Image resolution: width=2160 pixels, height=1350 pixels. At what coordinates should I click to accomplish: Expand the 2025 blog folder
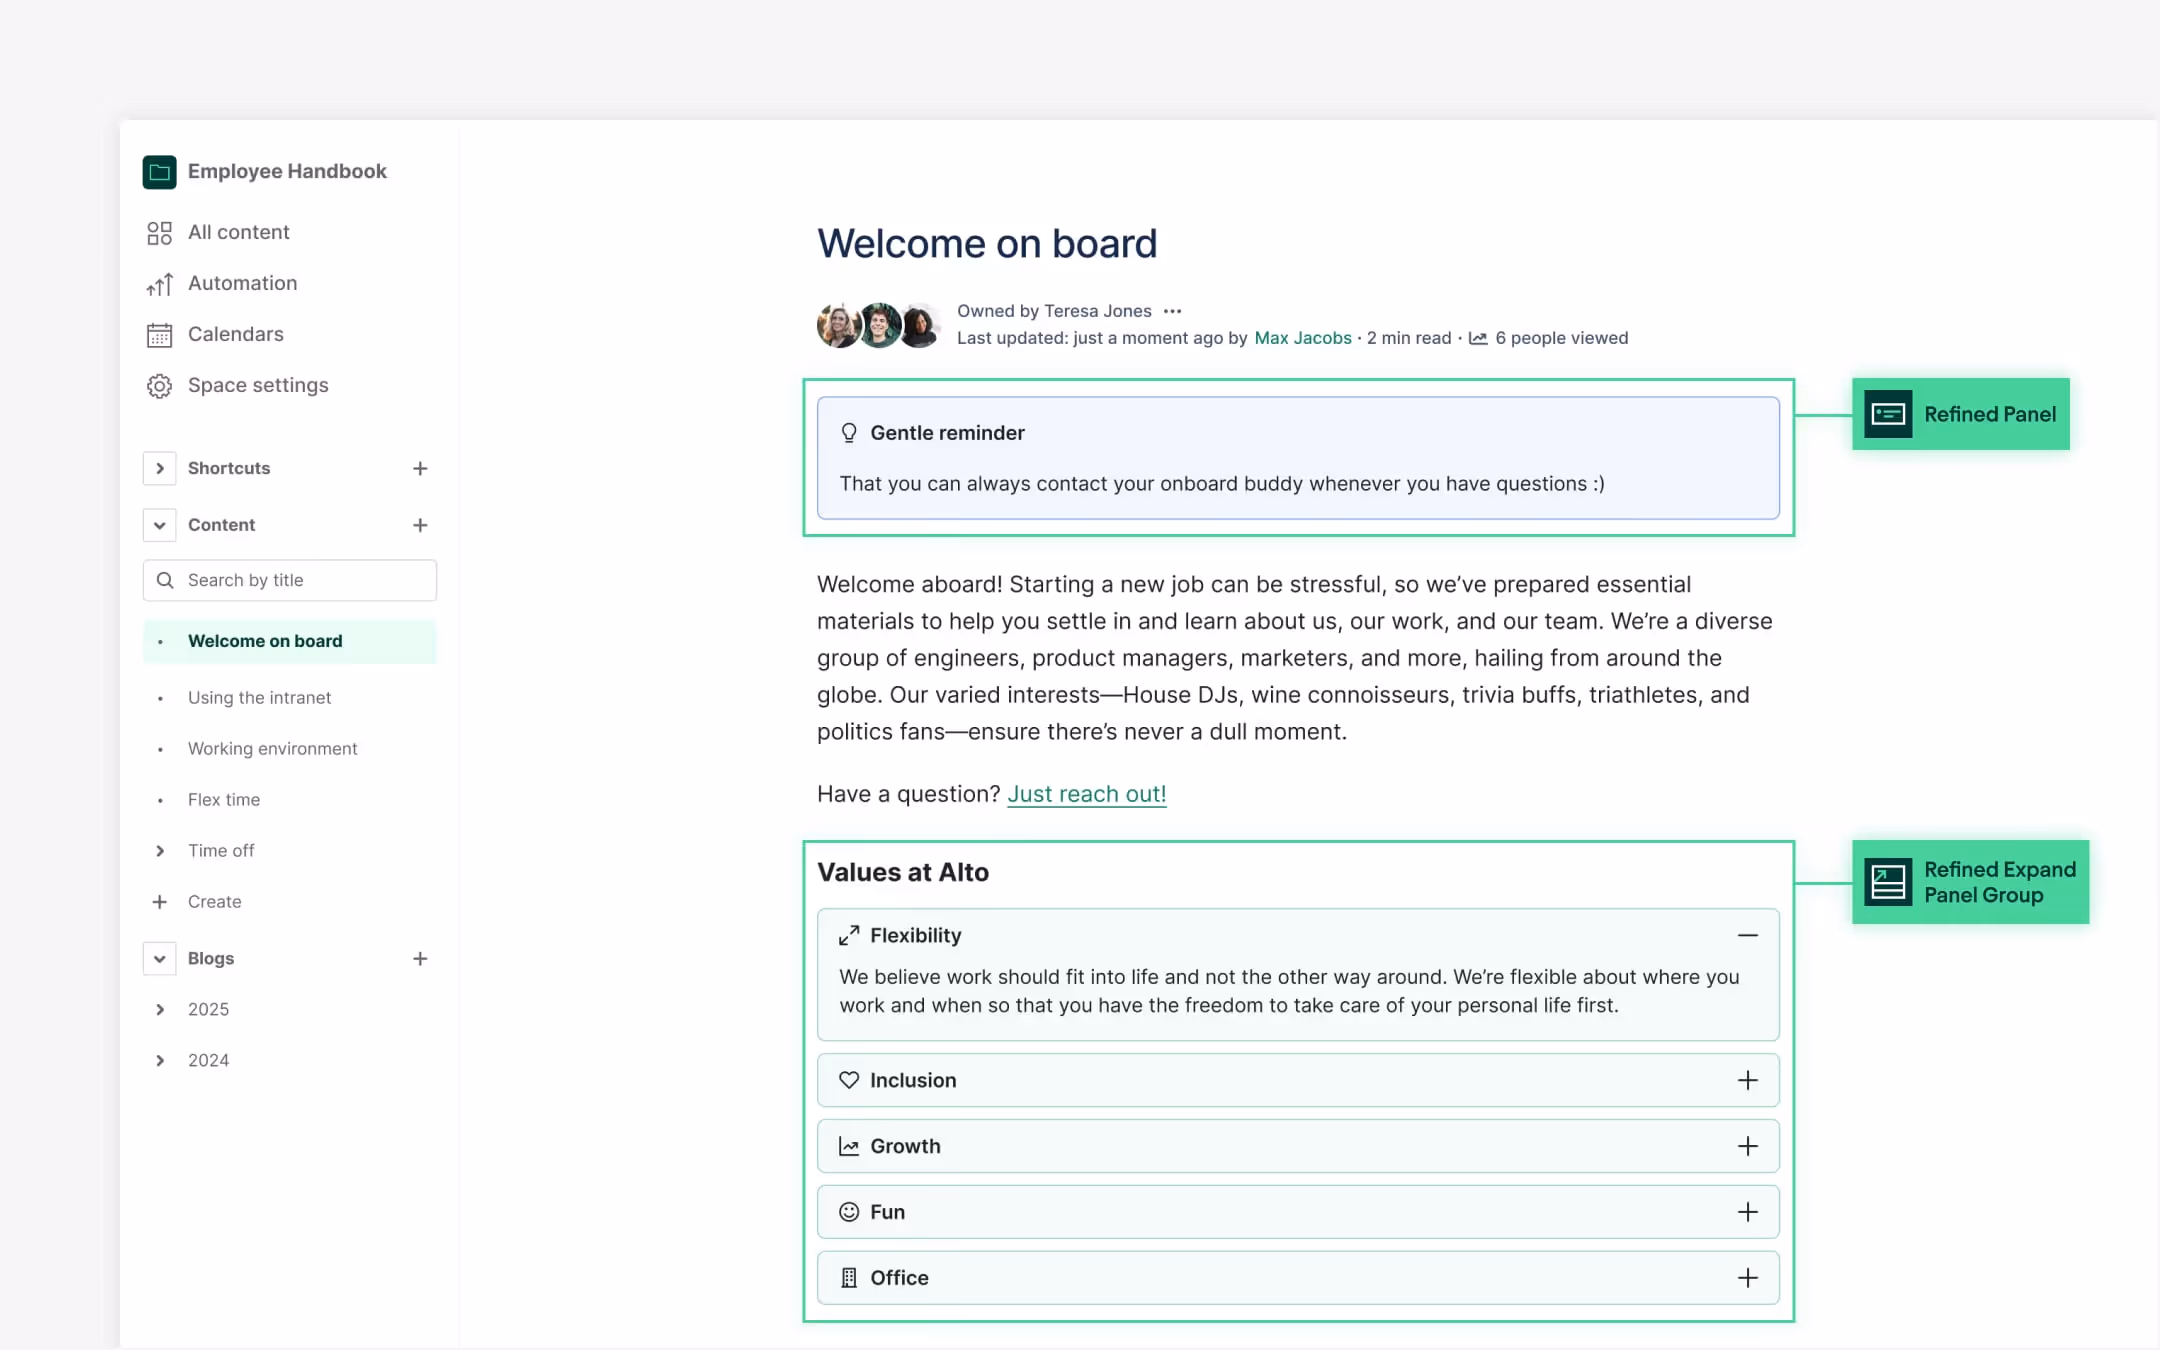tap(160, 1009)
